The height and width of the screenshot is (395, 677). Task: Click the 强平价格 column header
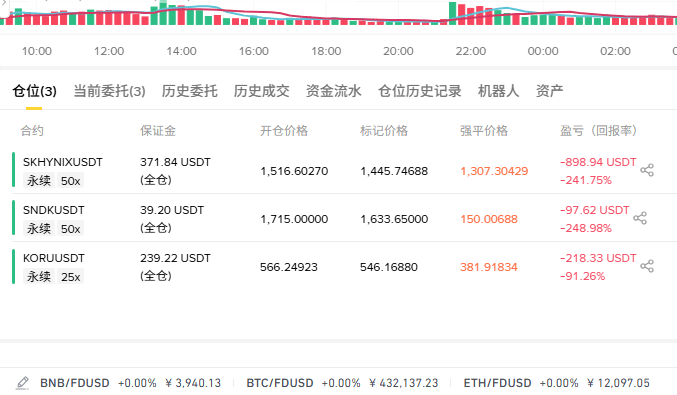(484, 131)
